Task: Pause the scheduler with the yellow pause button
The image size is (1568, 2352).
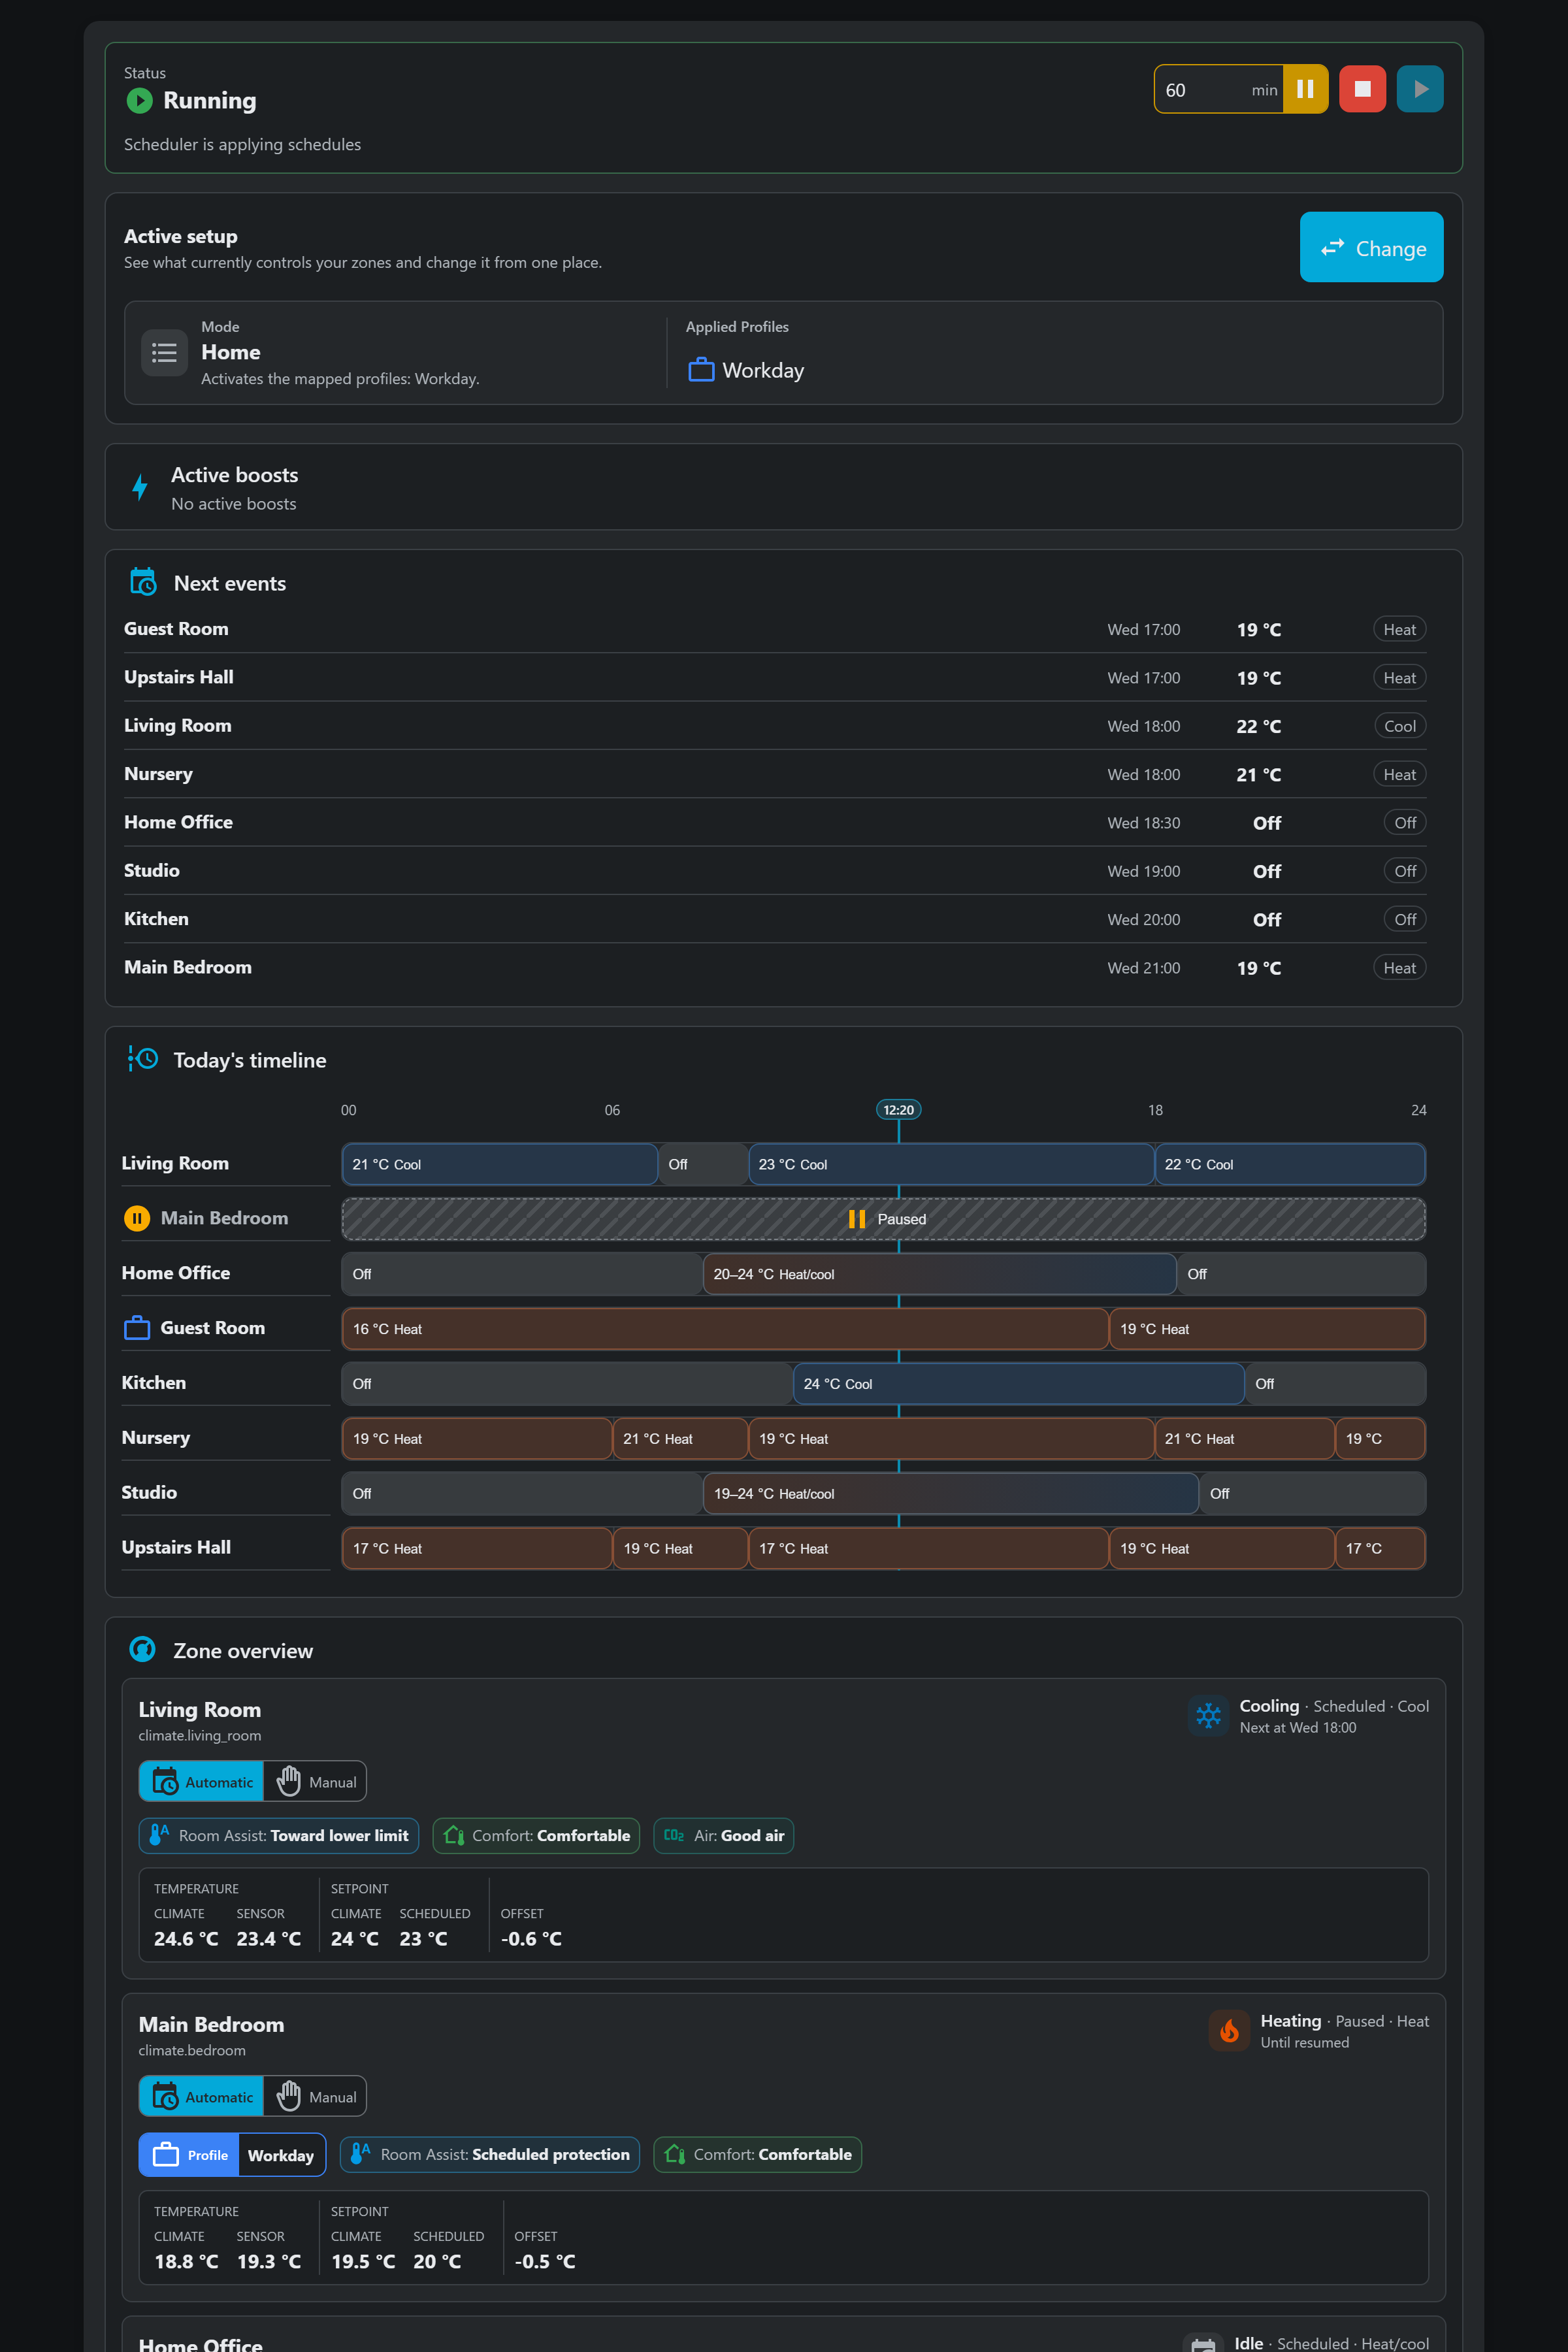Action: click(x=1305, y=89)
